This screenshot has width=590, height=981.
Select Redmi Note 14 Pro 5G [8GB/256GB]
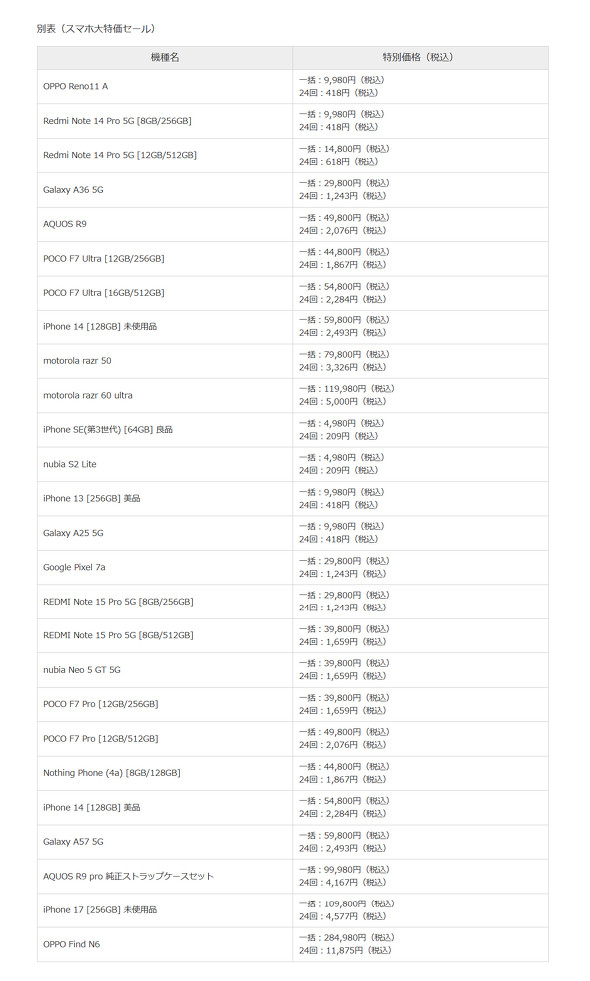pyautogui.click(x=117, y=121)
